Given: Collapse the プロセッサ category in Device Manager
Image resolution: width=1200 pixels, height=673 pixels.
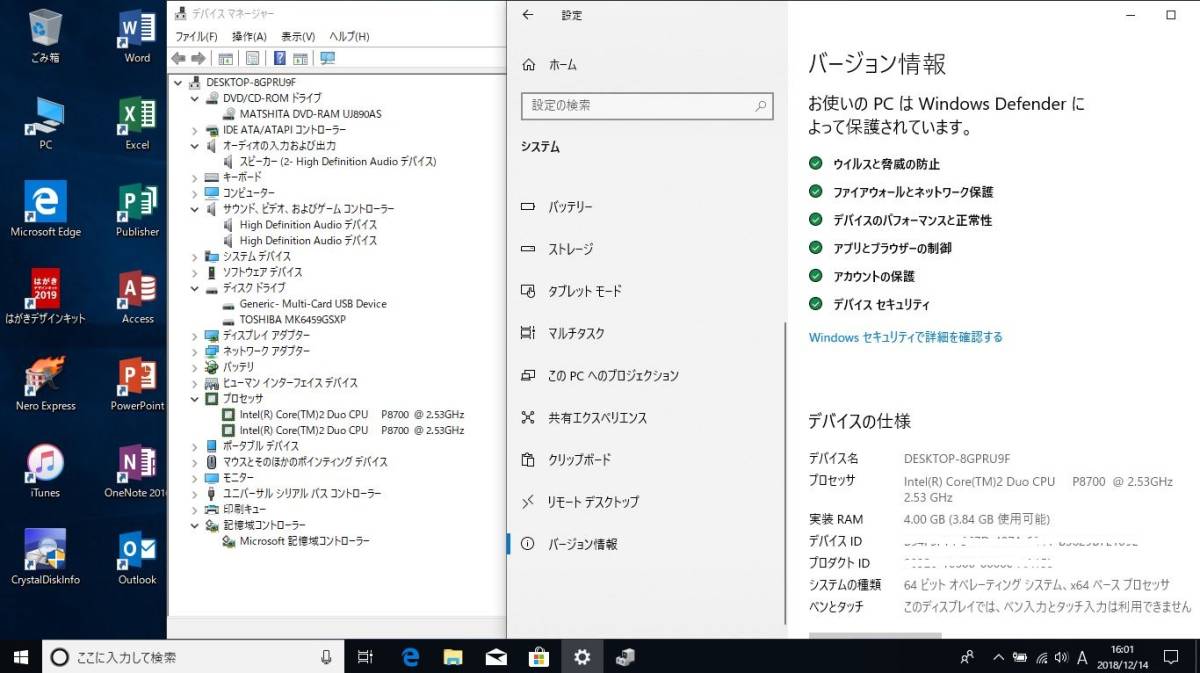Looking at the screenshot, I should (x=196, y=398).
